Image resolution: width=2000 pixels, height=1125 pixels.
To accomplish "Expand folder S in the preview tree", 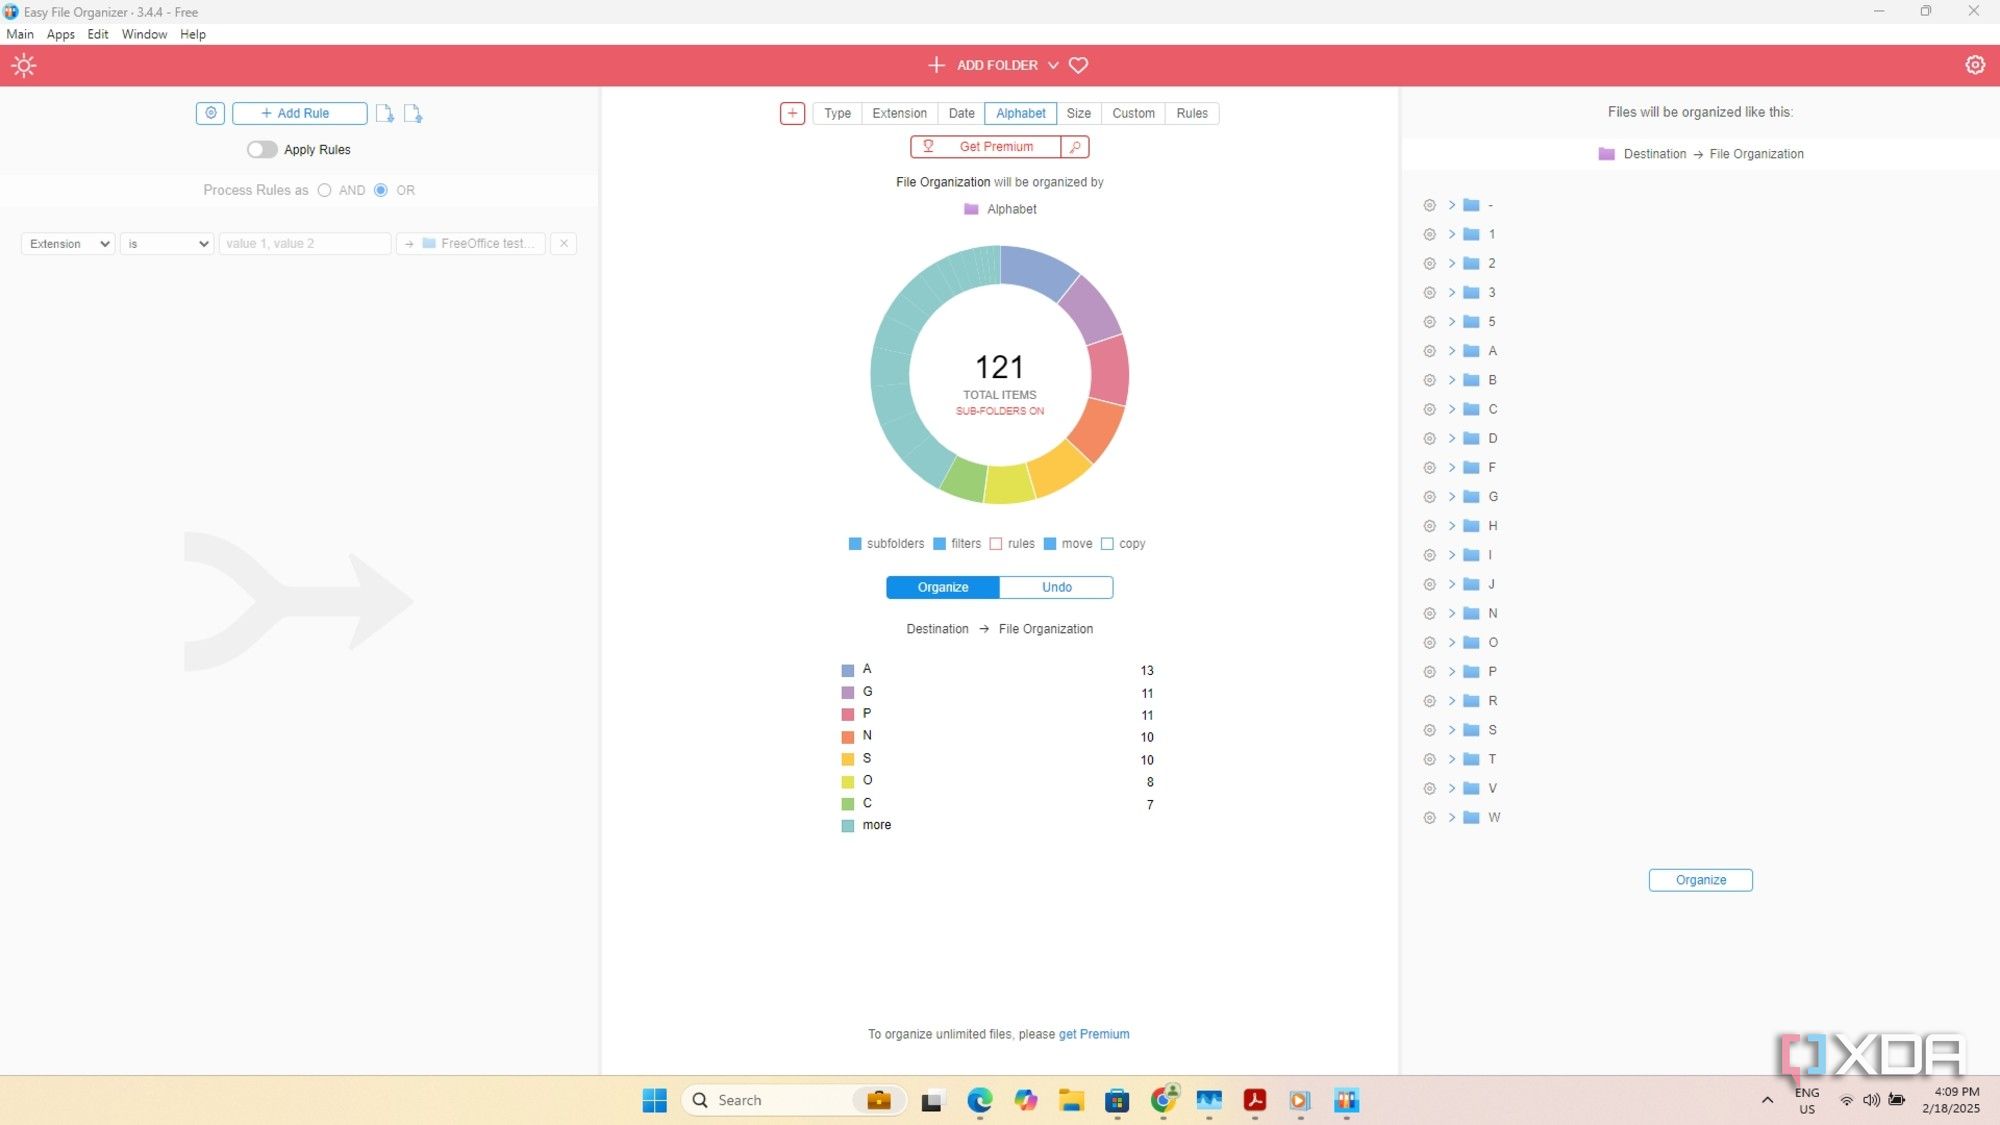I will click(1451, 730).
